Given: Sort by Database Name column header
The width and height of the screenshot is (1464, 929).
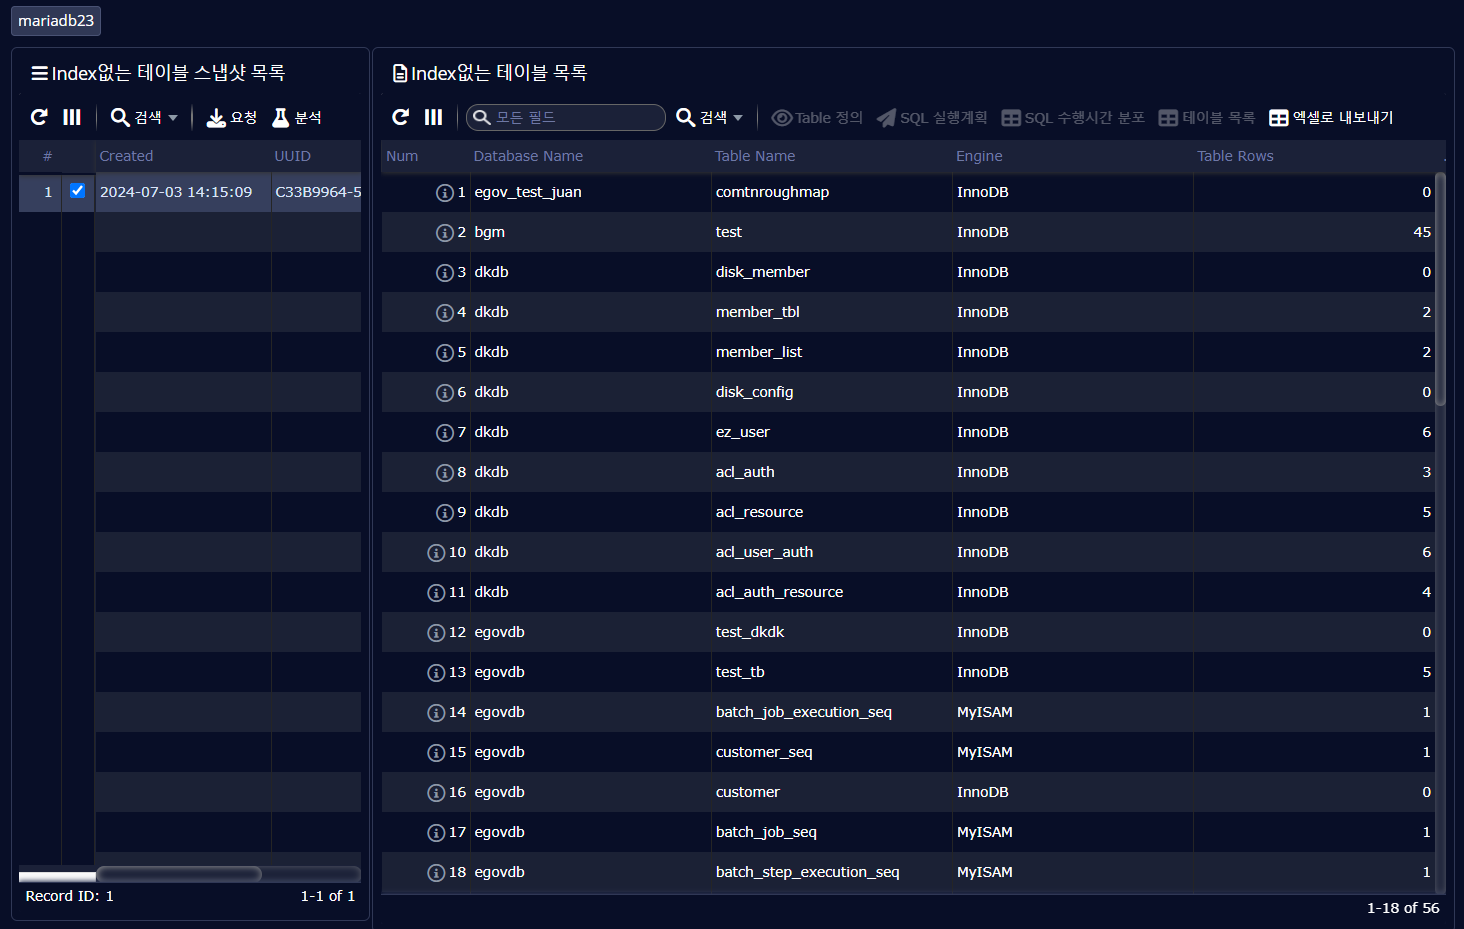Looking at the screenshot, I should (528, 156).
